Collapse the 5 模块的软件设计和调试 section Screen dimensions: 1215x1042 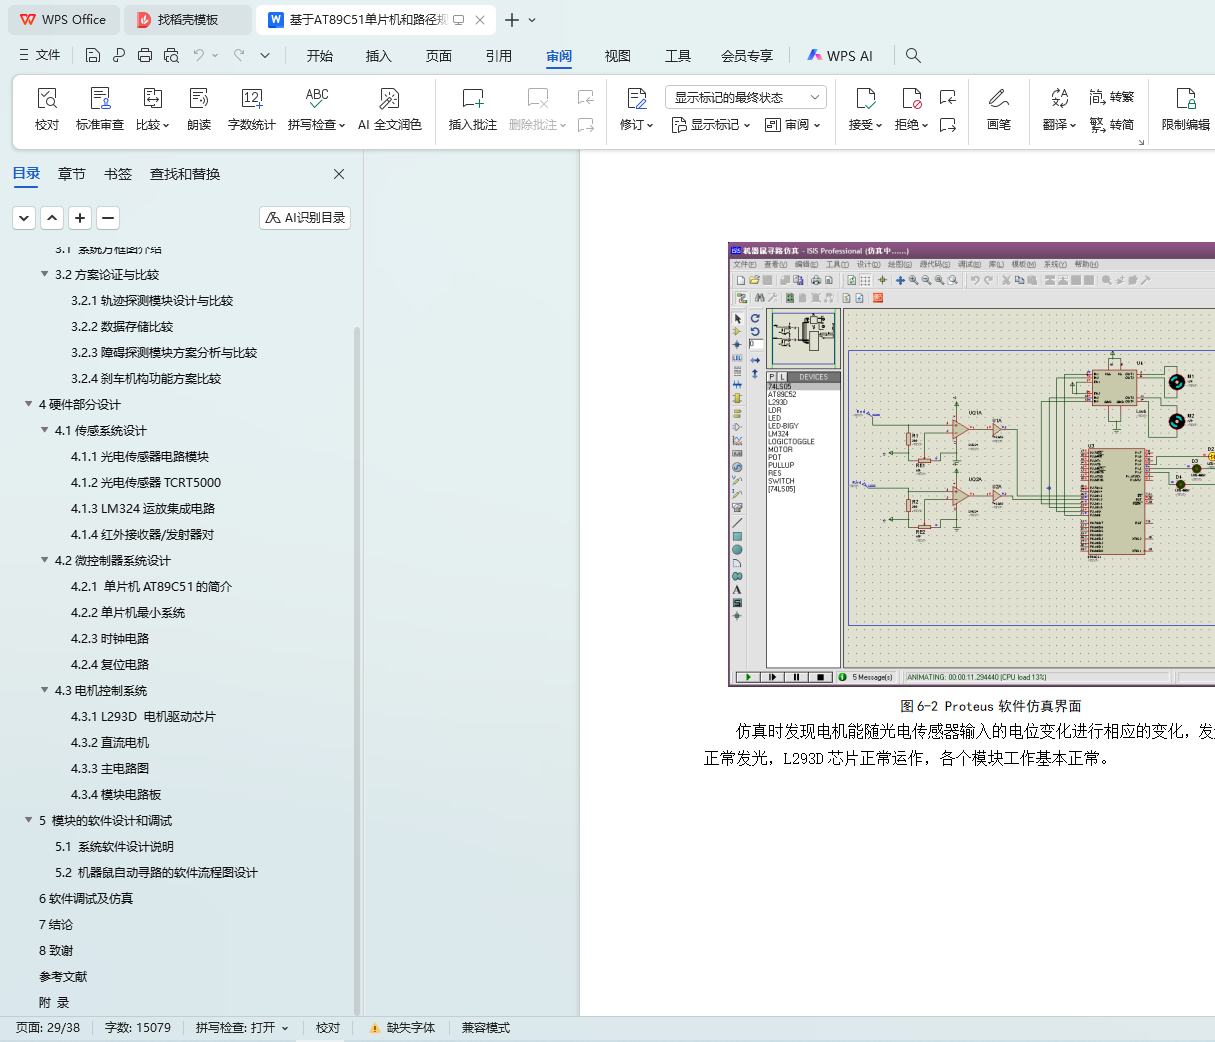coord(28,820)
